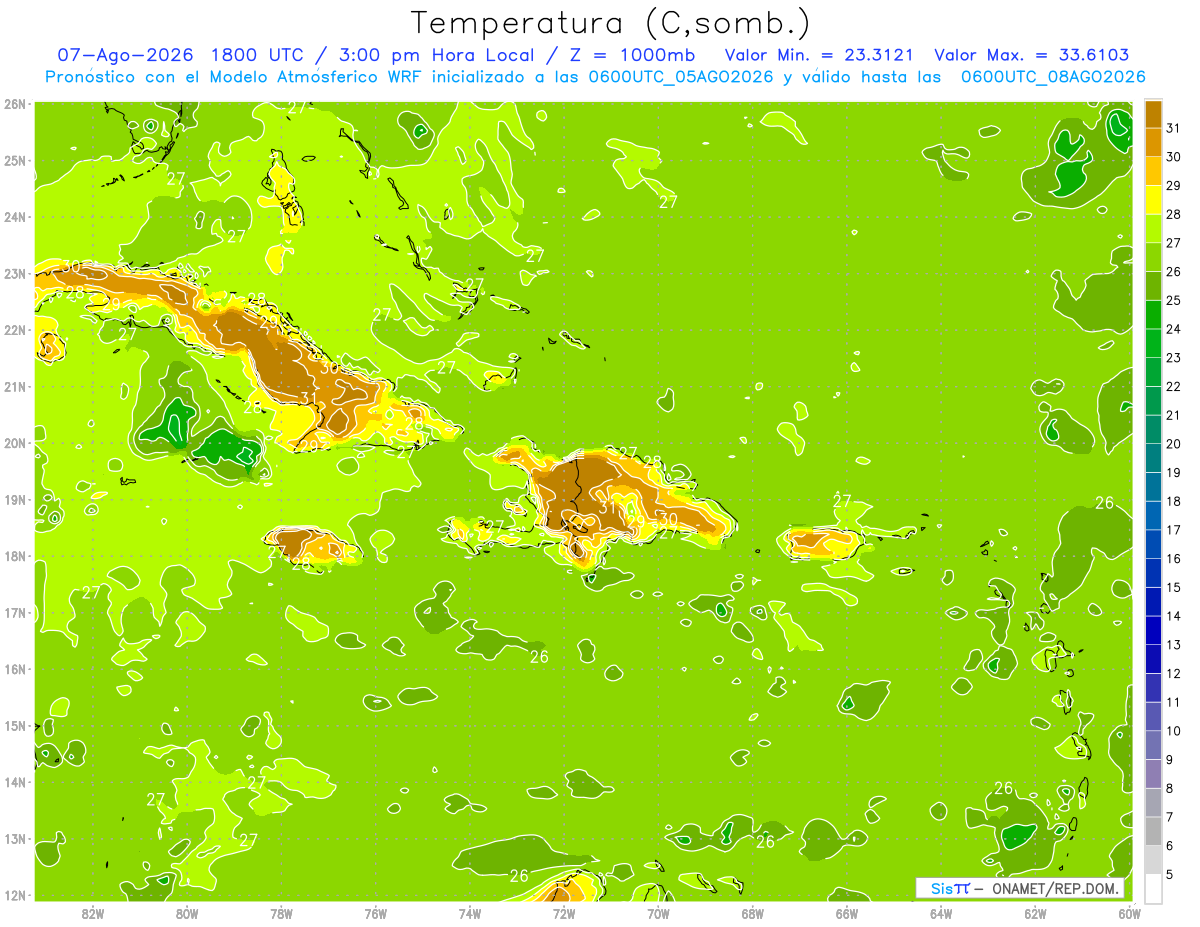
Task: Click the white swatch below the 5 label
Action: click(x=1153, y=888)
